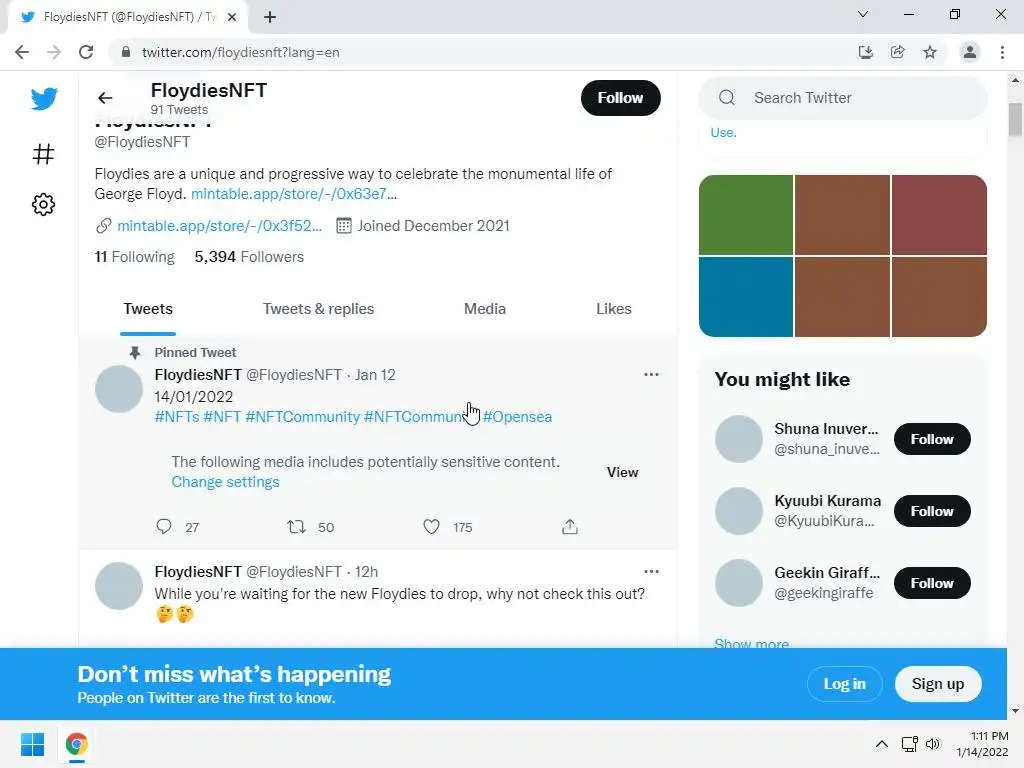Open the Windows Start menu
The height and width of the screenshot is (768, 1024).
point(33,744)
